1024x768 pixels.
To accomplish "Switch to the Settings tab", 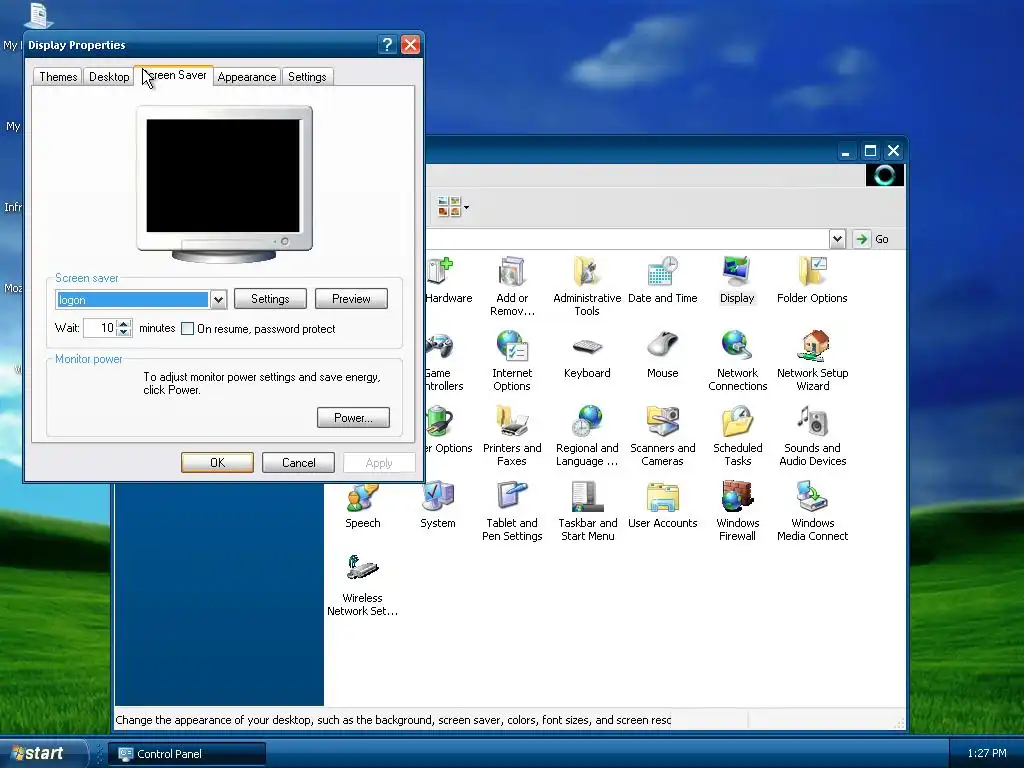I will click(x=307, y=77).
